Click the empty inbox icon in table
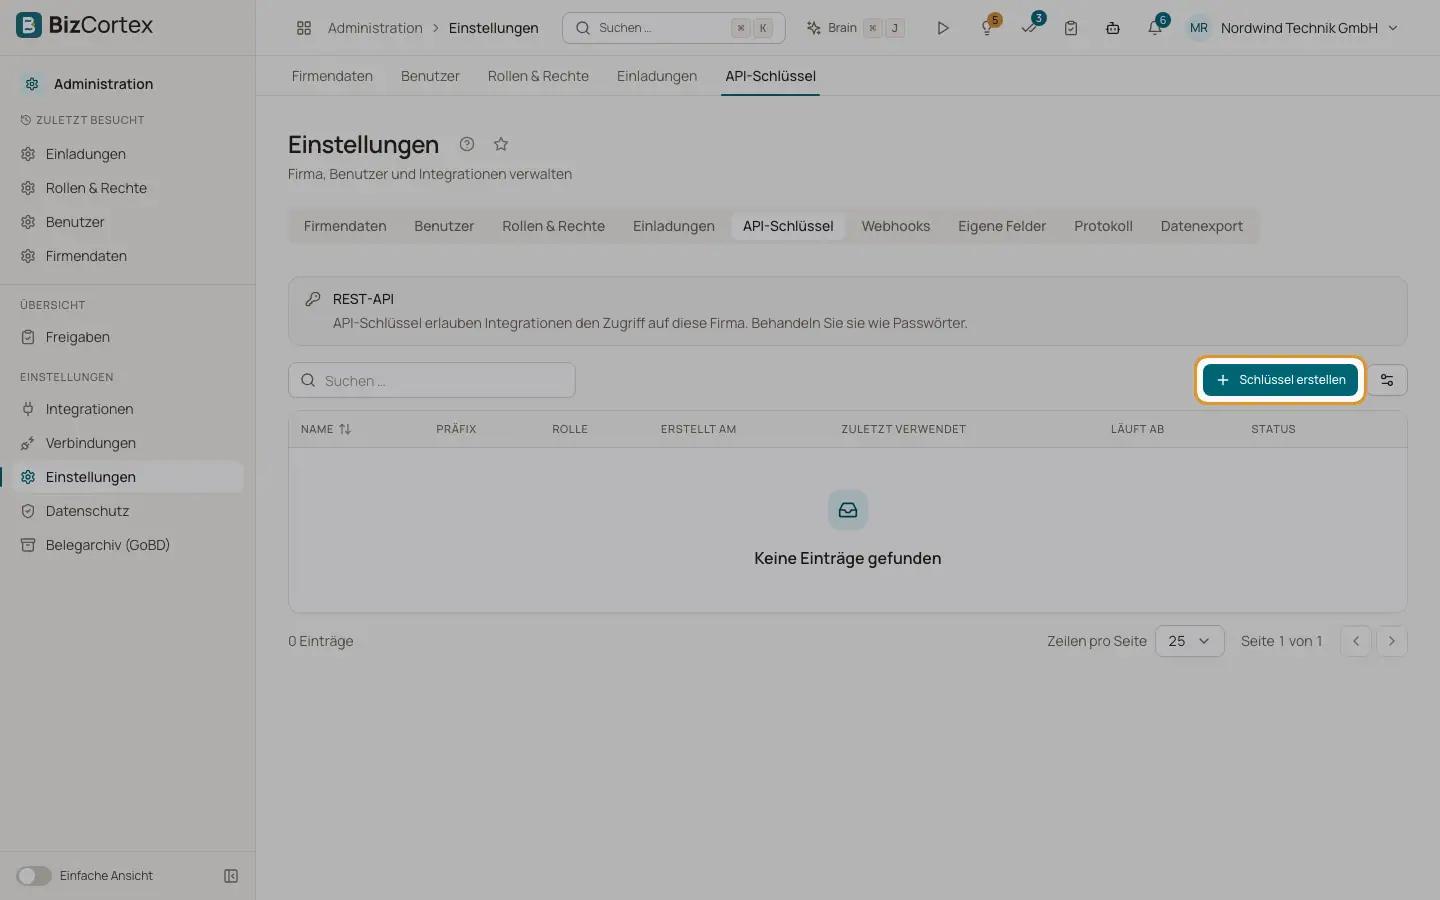The image size is (1440, 900). [x=848, y=510]
